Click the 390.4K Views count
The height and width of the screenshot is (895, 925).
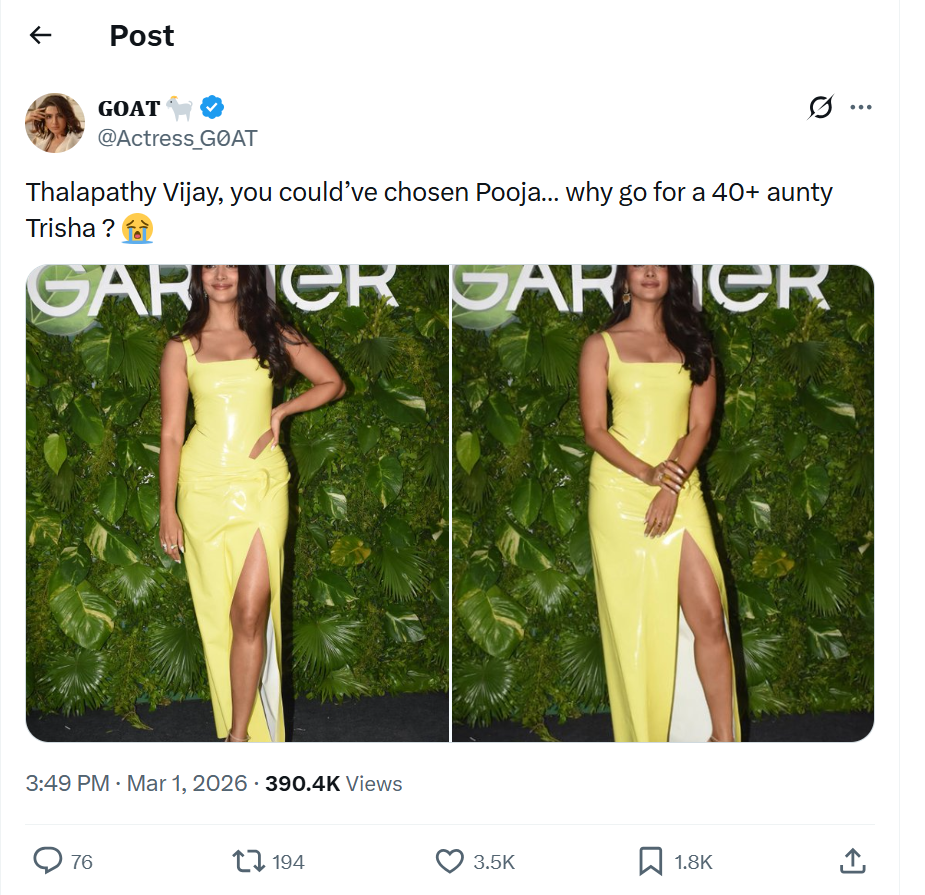[x=334, y=783]
